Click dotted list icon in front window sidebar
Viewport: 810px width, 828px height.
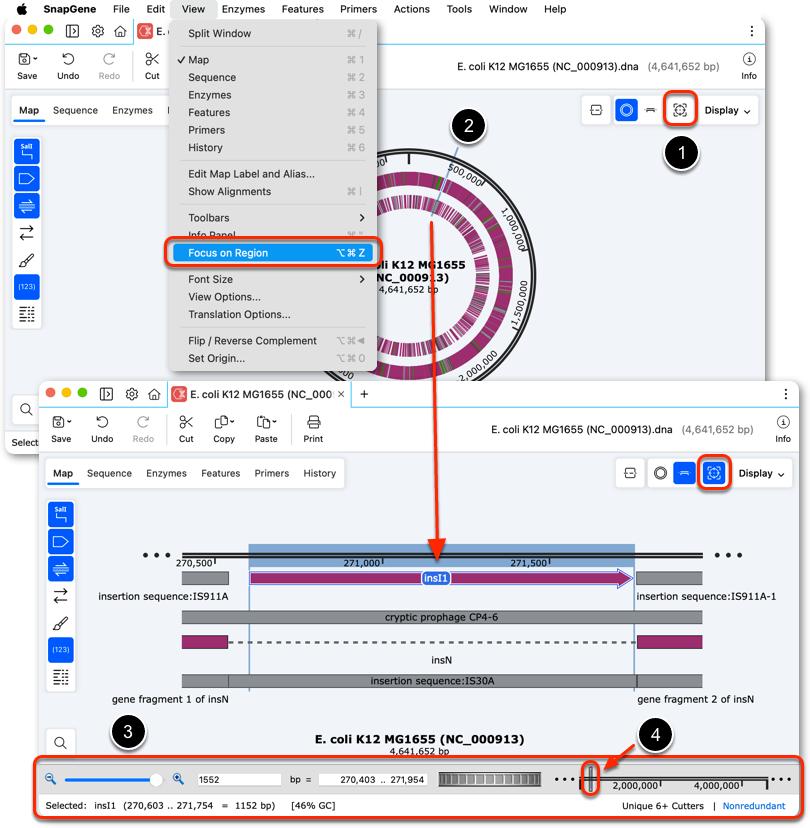click(x=61, y=677)
